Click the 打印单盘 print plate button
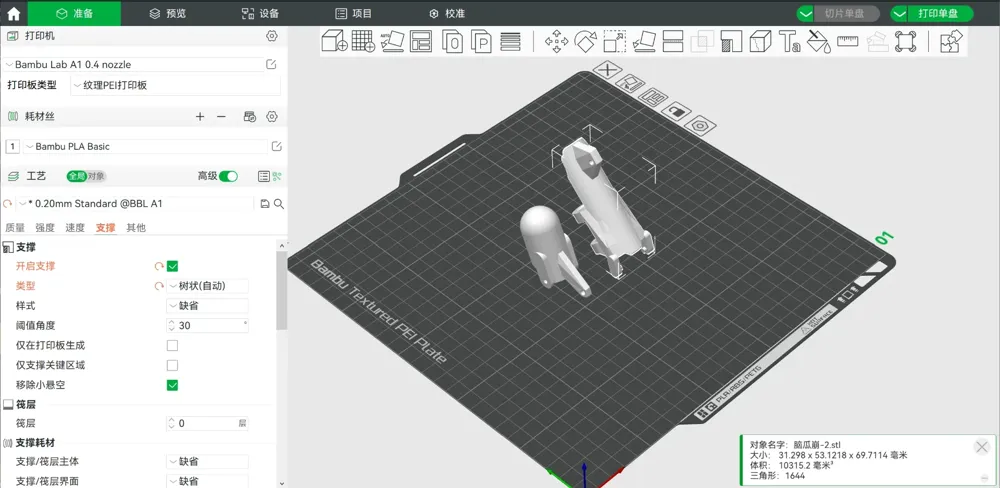 940,13
